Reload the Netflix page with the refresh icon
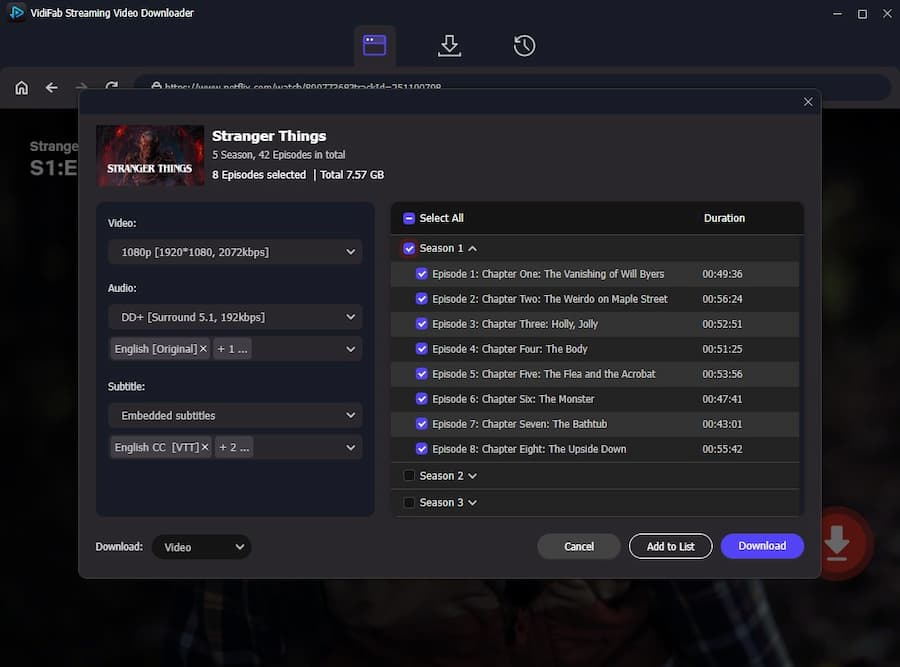Screen dimensions: 900x667 pos(110,87)
